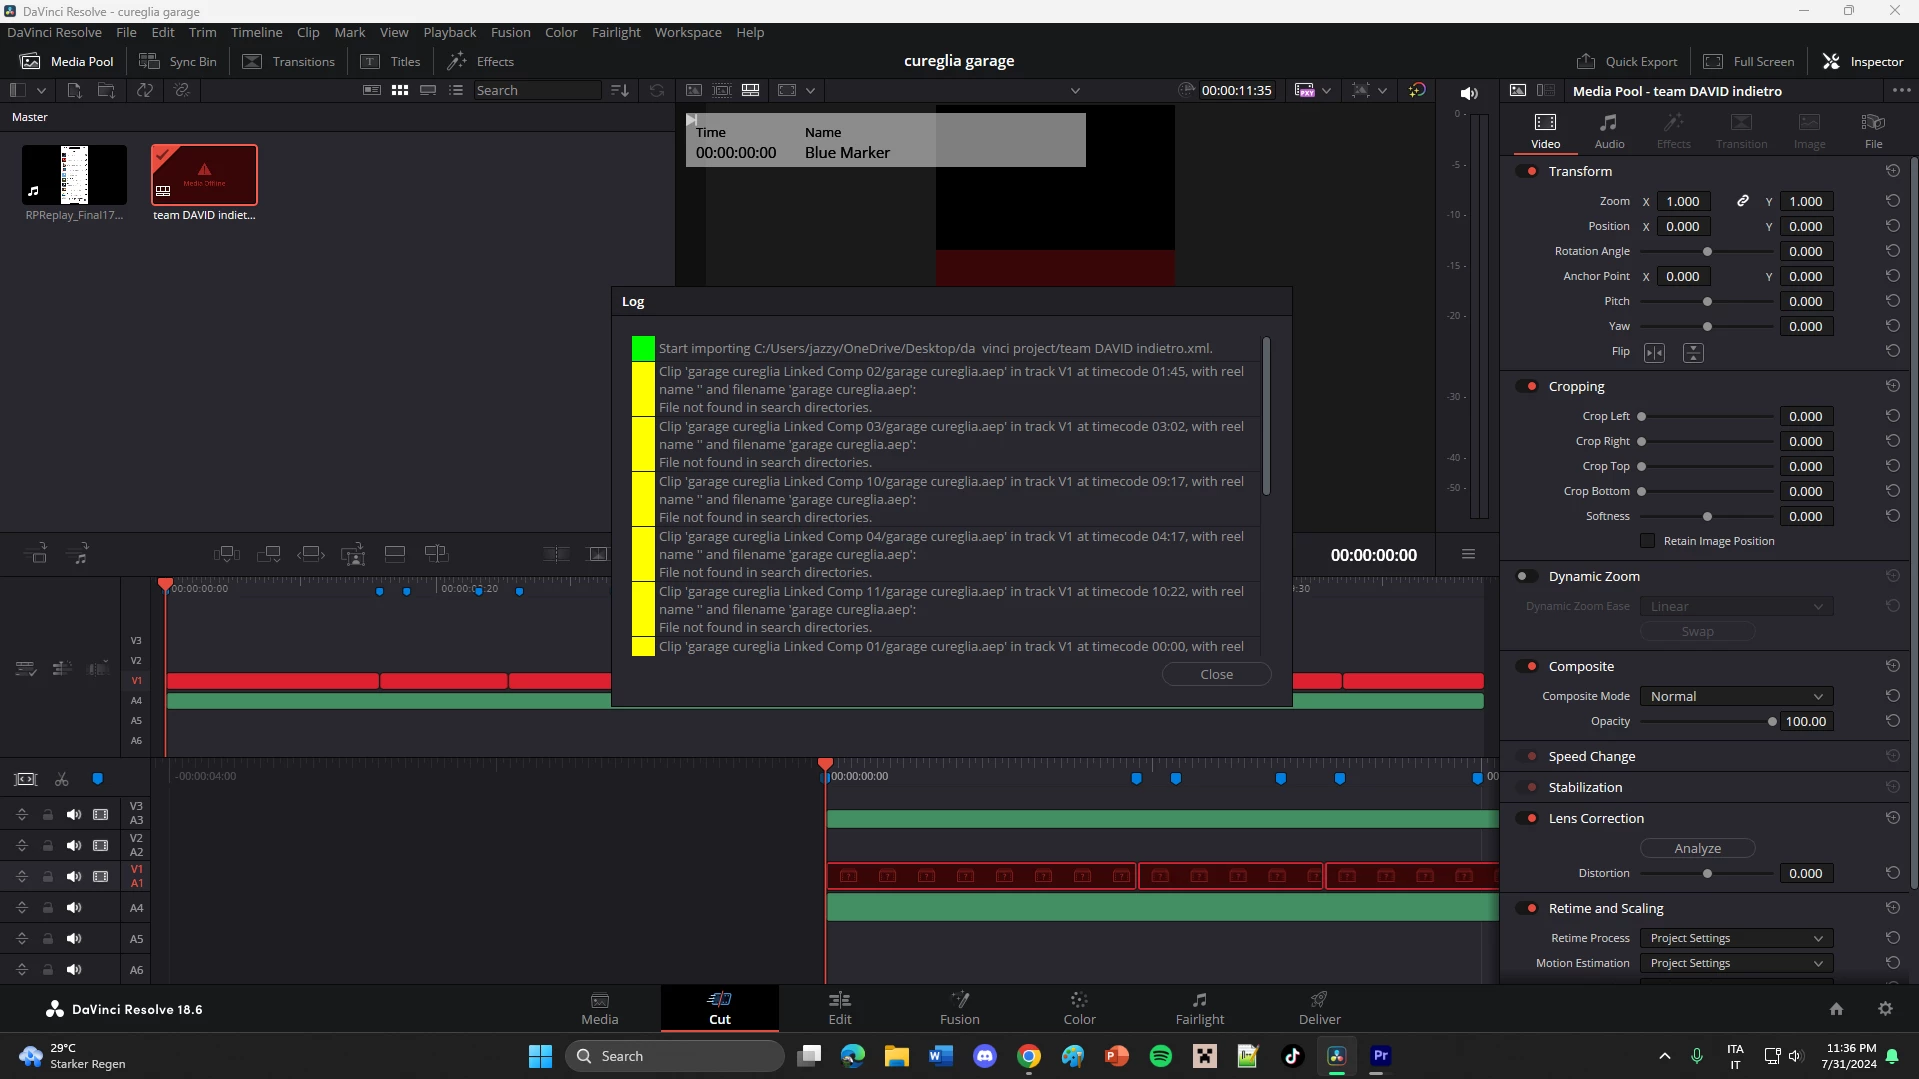Adjust the Rotation Angle slider
Image resolution: width=1919 pixels, height=1079 pixels.
(x=1707, y=251)
